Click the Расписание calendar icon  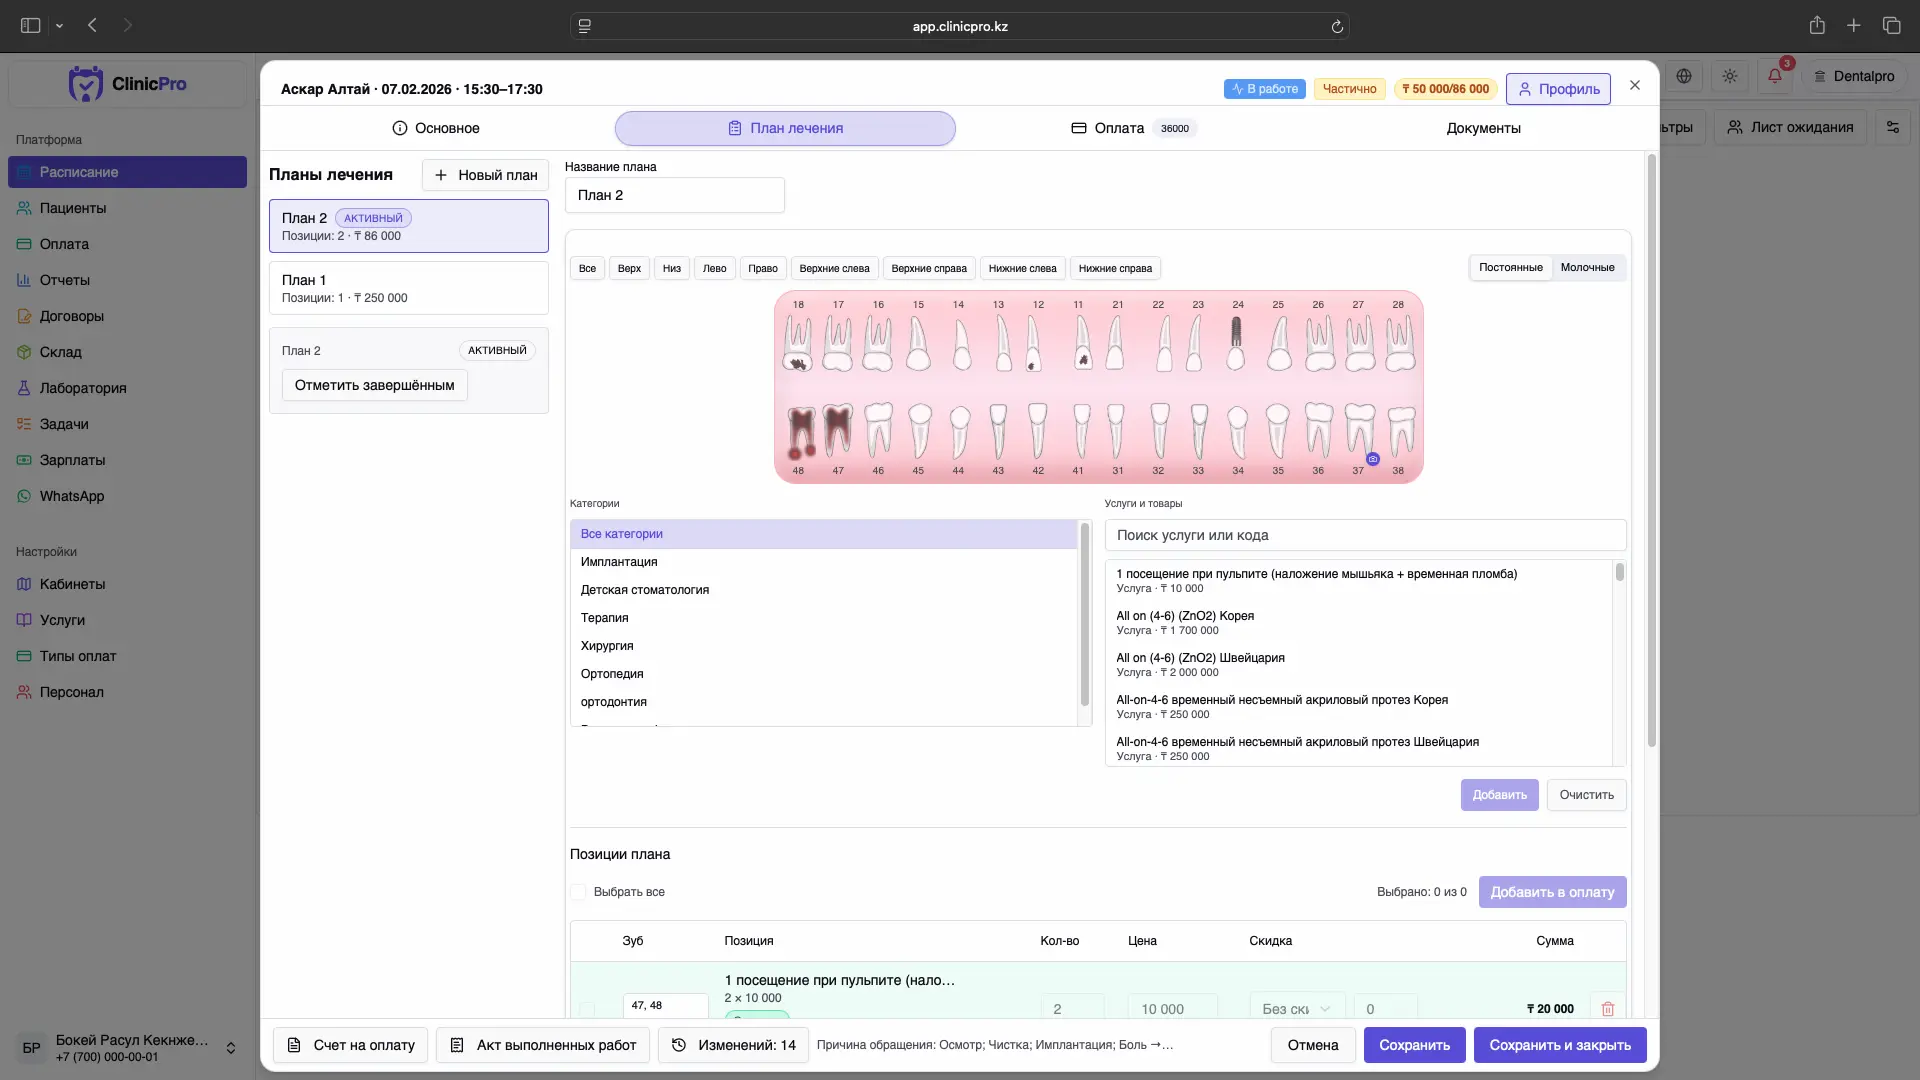24,172
